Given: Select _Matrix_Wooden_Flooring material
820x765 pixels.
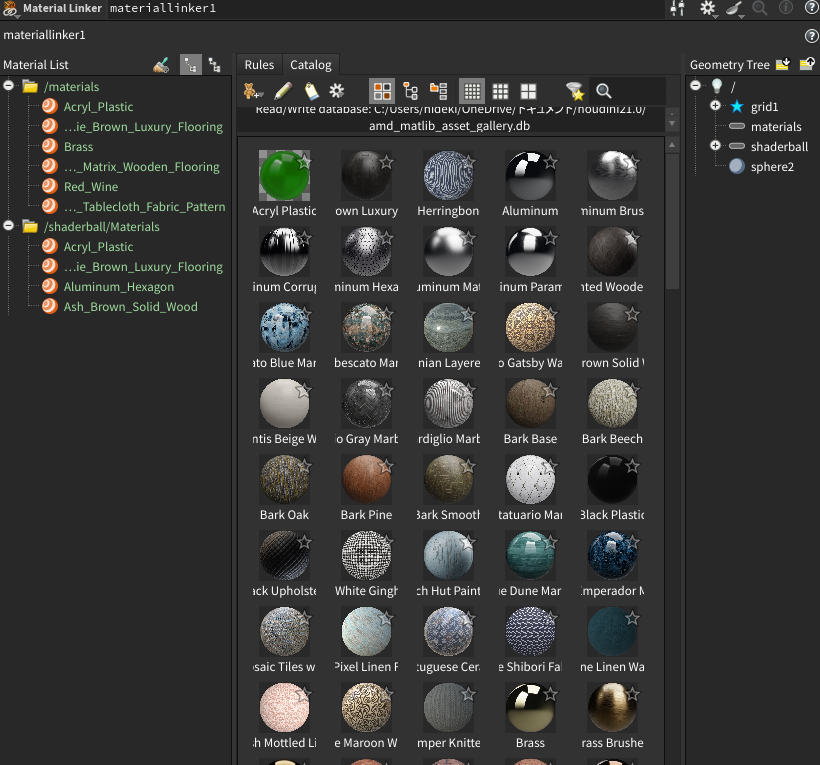Looking at the screenshot, I should (x=142, y=167).
